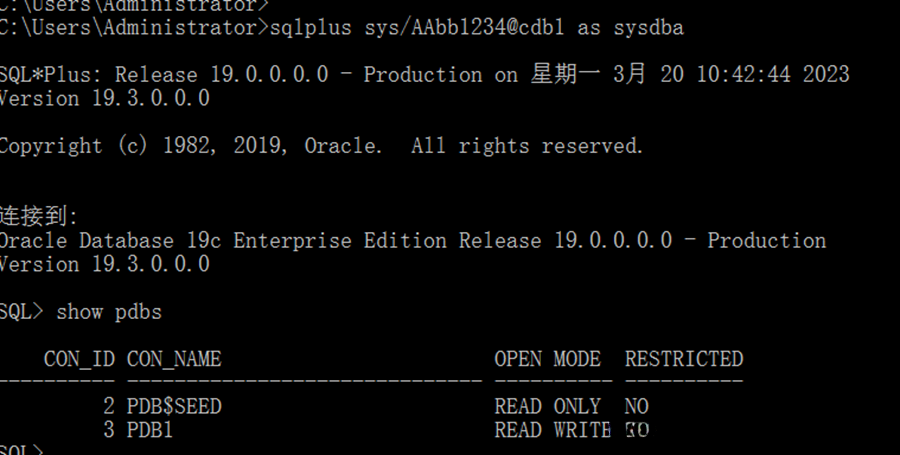Click the 'show pdbs' command
This screenshot has height=455, width=900.
[x=109, y=312]
